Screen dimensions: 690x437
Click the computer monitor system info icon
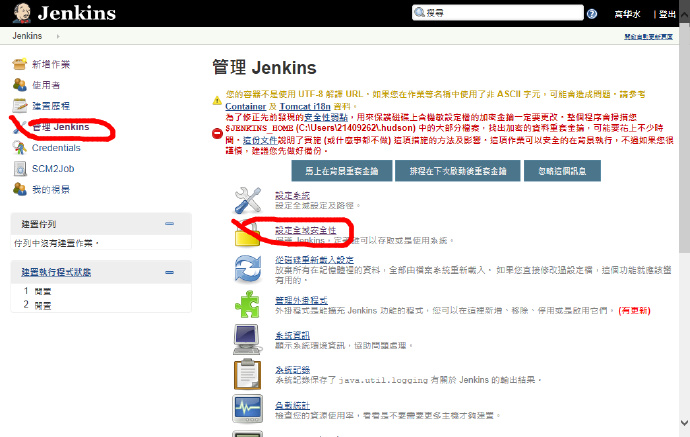[x=247, y=339]
